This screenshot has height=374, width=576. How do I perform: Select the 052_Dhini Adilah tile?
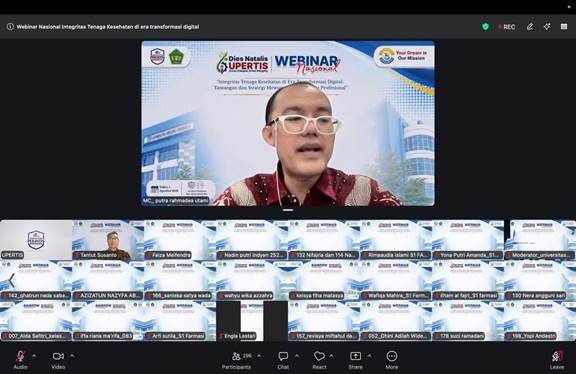396,321
